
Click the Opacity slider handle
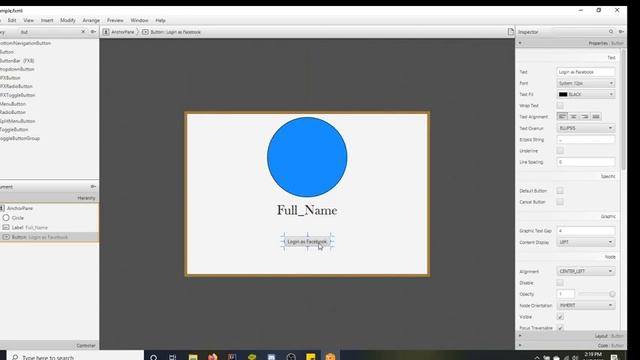tap(612, 294)
